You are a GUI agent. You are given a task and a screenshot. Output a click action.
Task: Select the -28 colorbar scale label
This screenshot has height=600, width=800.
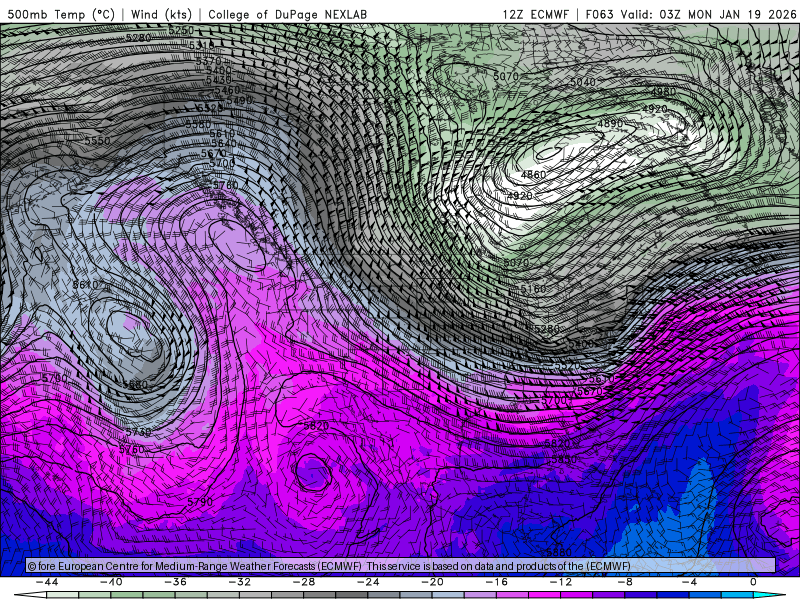pyautogui.click(x=304, y=582)
